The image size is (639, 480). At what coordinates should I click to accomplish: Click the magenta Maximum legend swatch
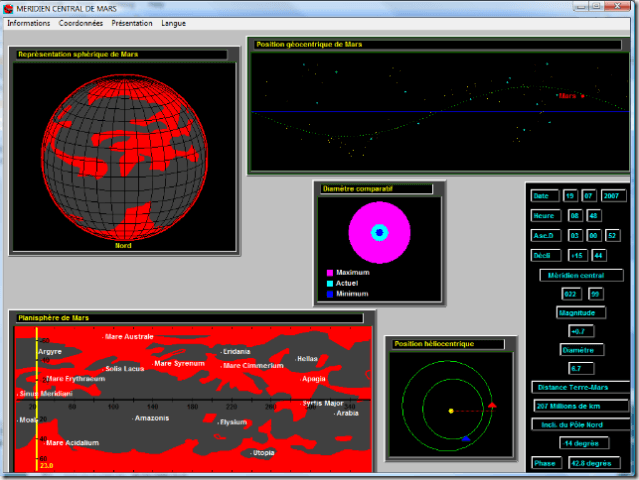329,272
